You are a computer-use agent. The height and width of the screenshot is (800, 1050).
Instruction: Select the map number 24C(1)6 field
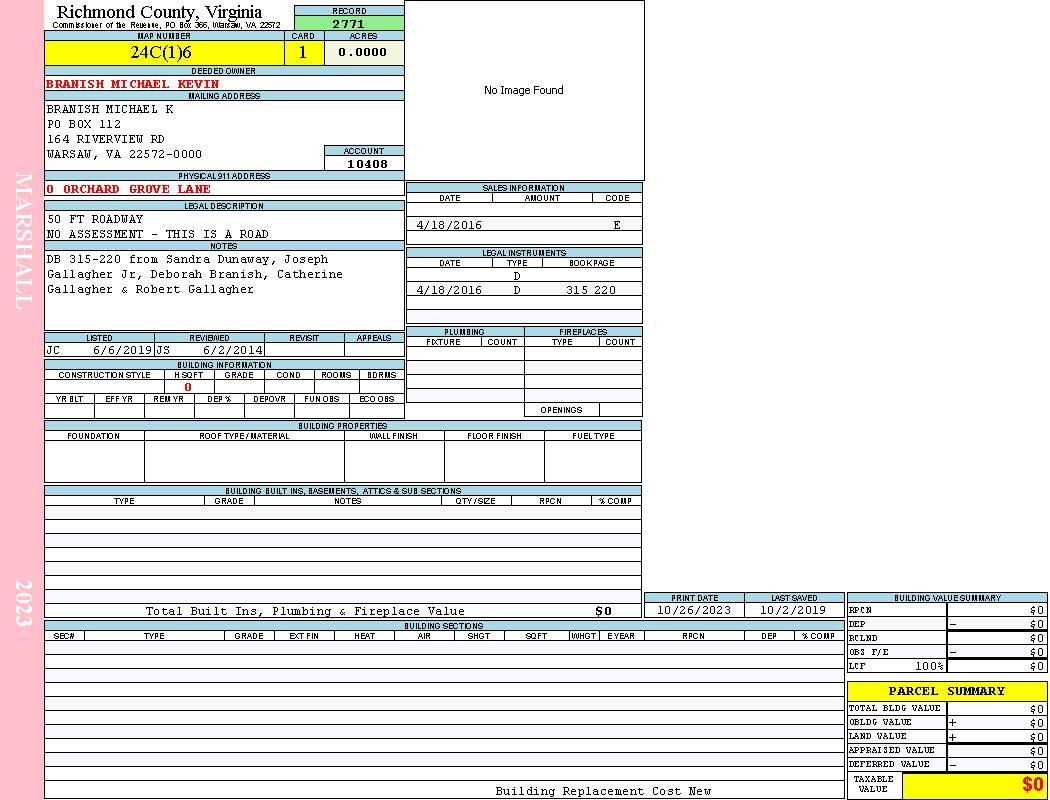pos(163,53)
